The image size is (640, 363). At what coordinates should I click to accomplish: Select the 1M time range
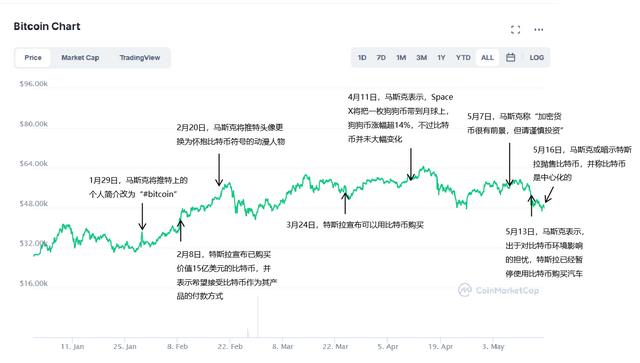(401, 58)
